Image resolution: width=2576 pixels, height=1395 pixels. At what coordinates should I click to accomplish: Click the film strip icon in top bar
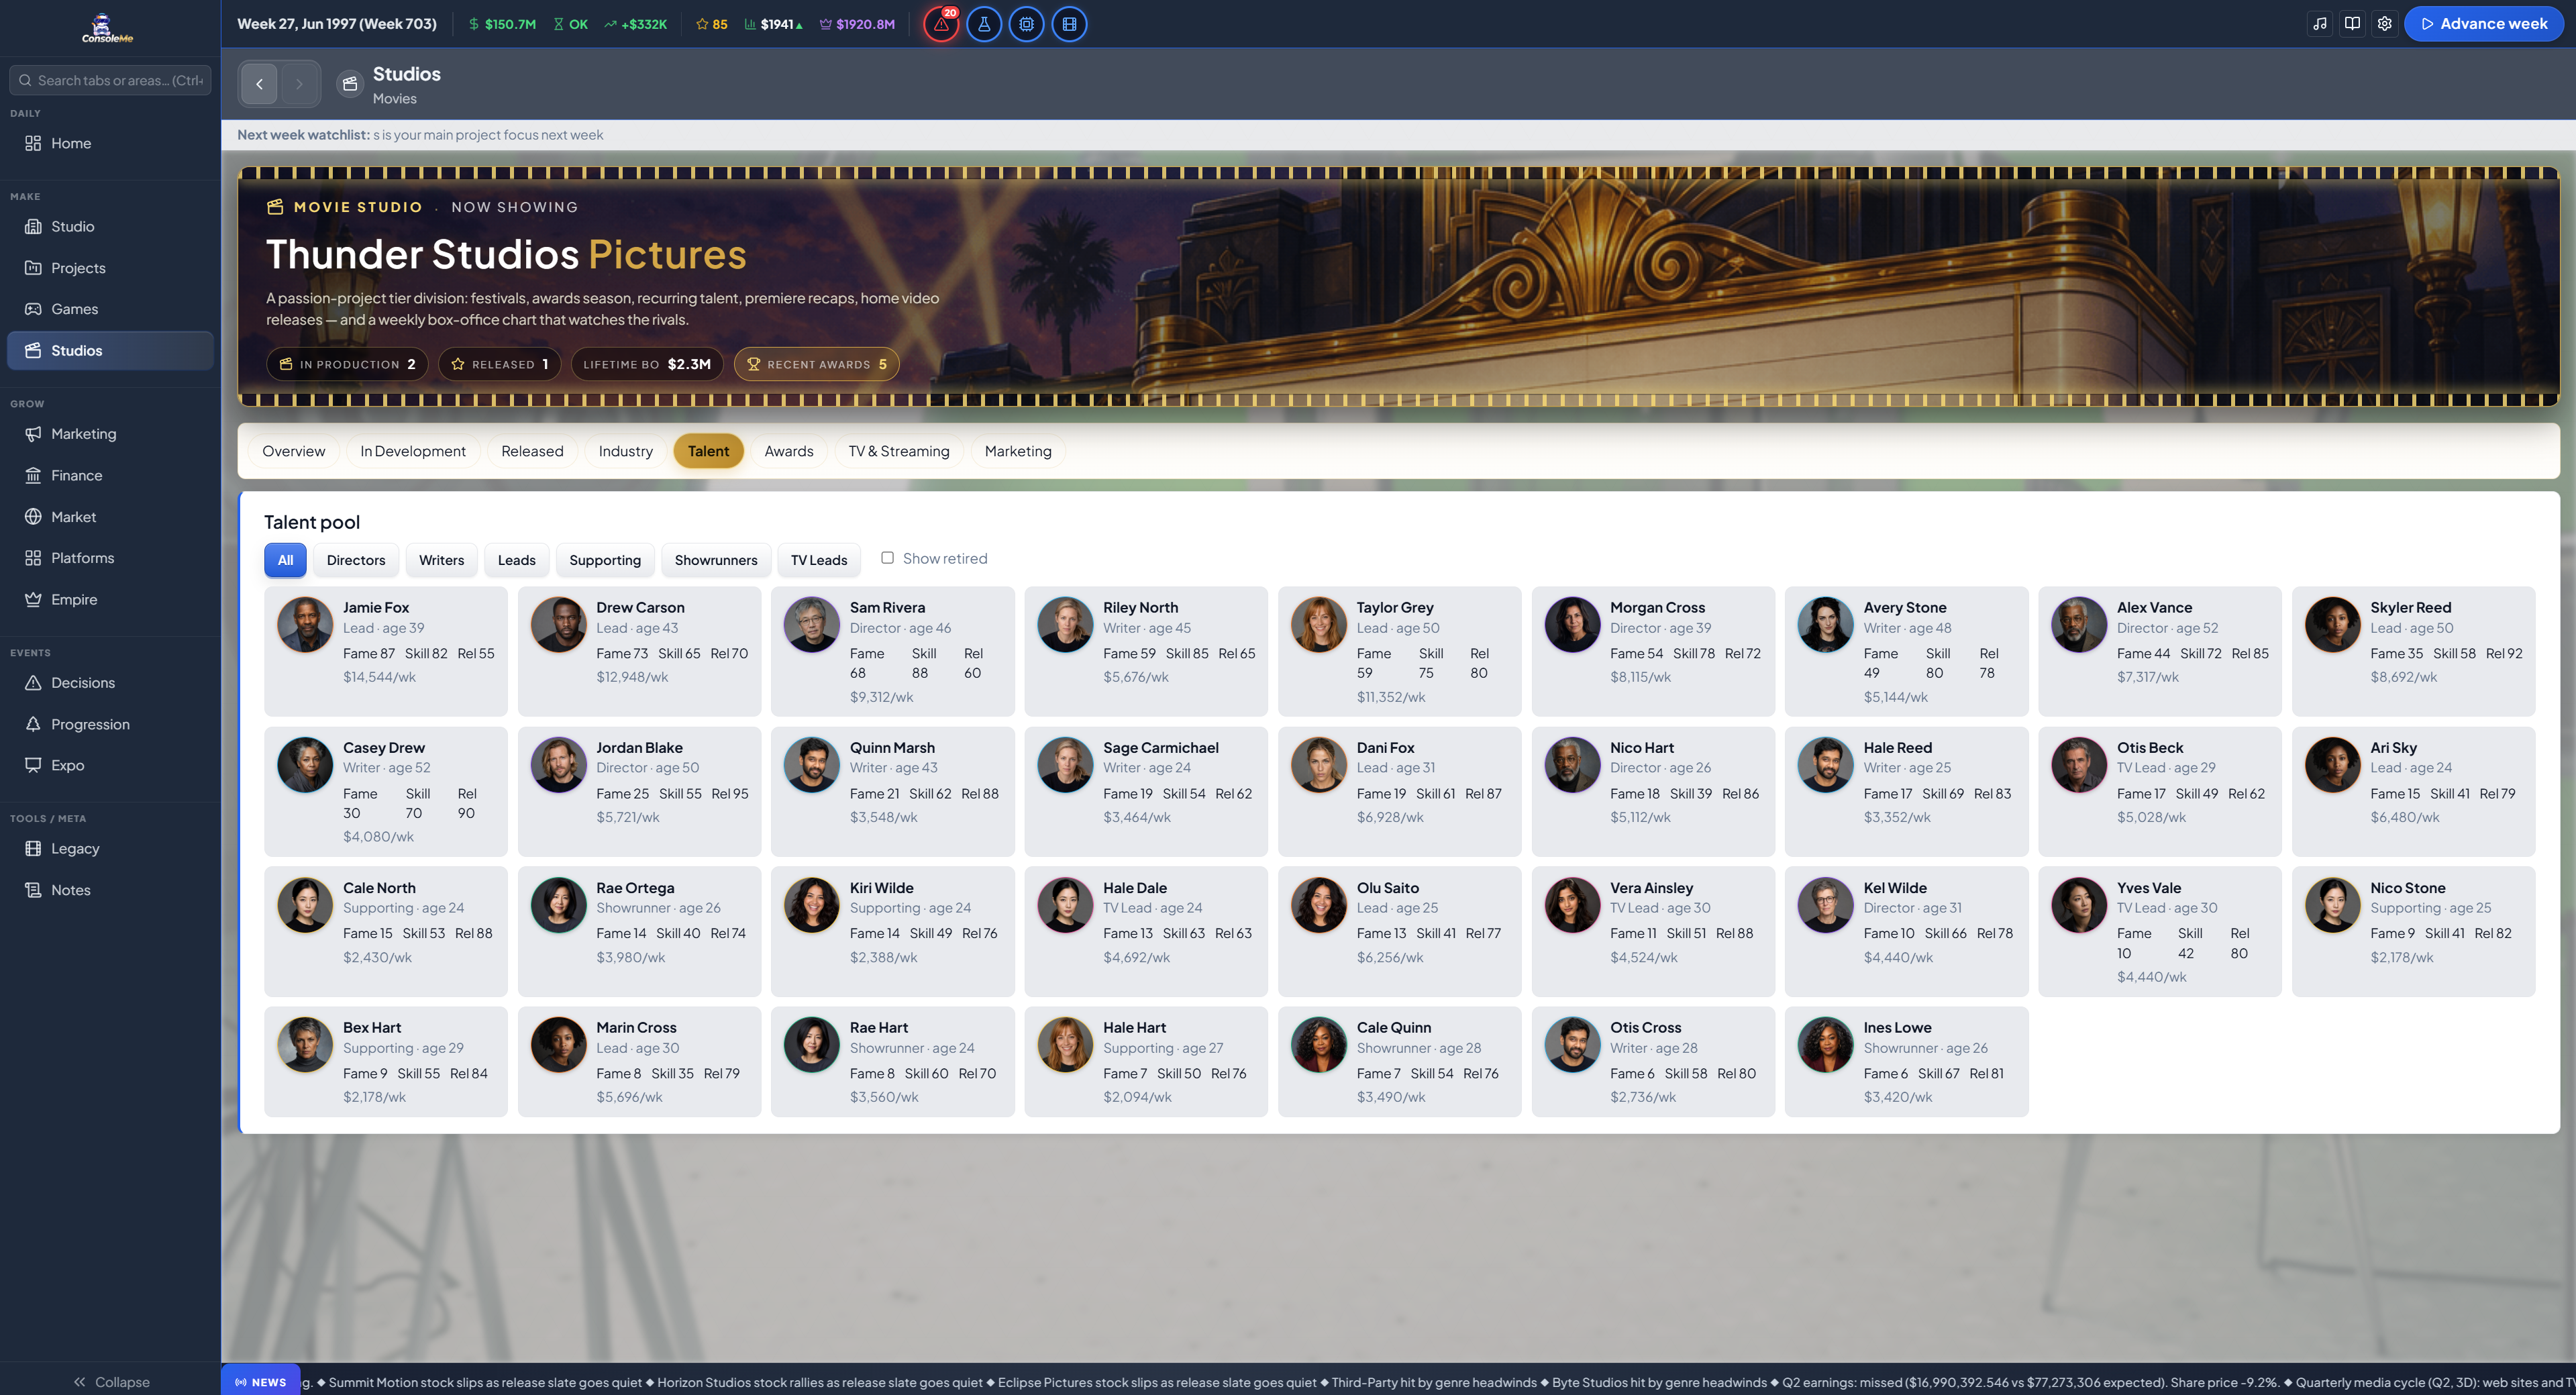1069,24
